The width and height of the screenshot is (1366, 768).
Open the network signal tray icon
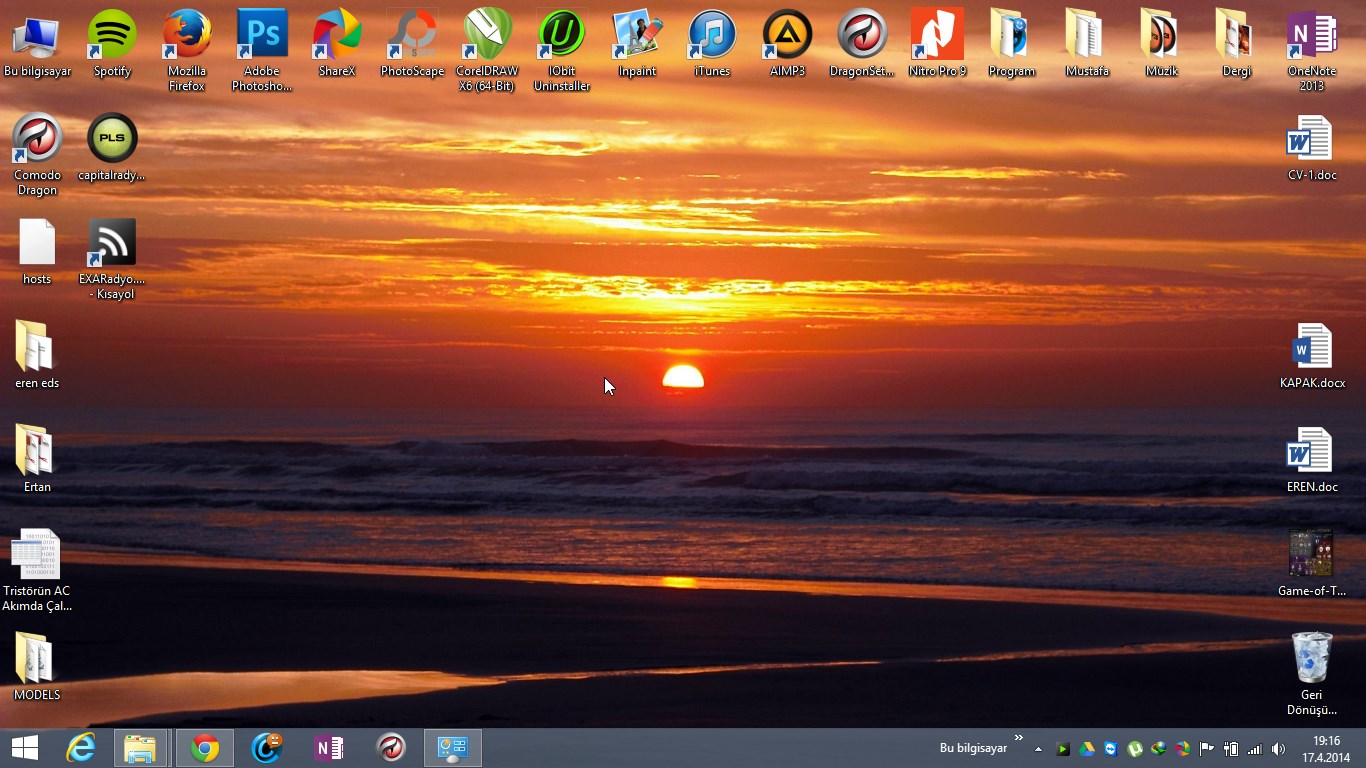click(1255, 749)
